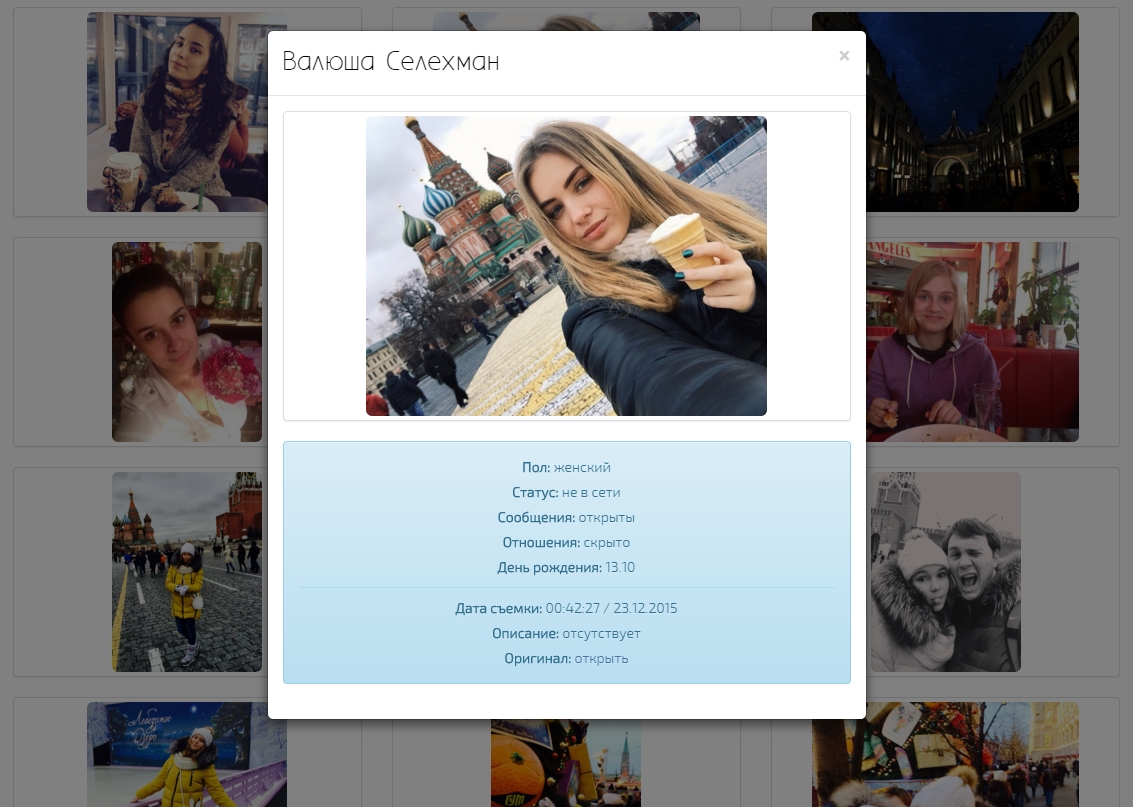The width and height of the screenshot is (1133, 807).
Task: Click the 'День рождения: 13.10' line
Action: (x=566, y=567)
